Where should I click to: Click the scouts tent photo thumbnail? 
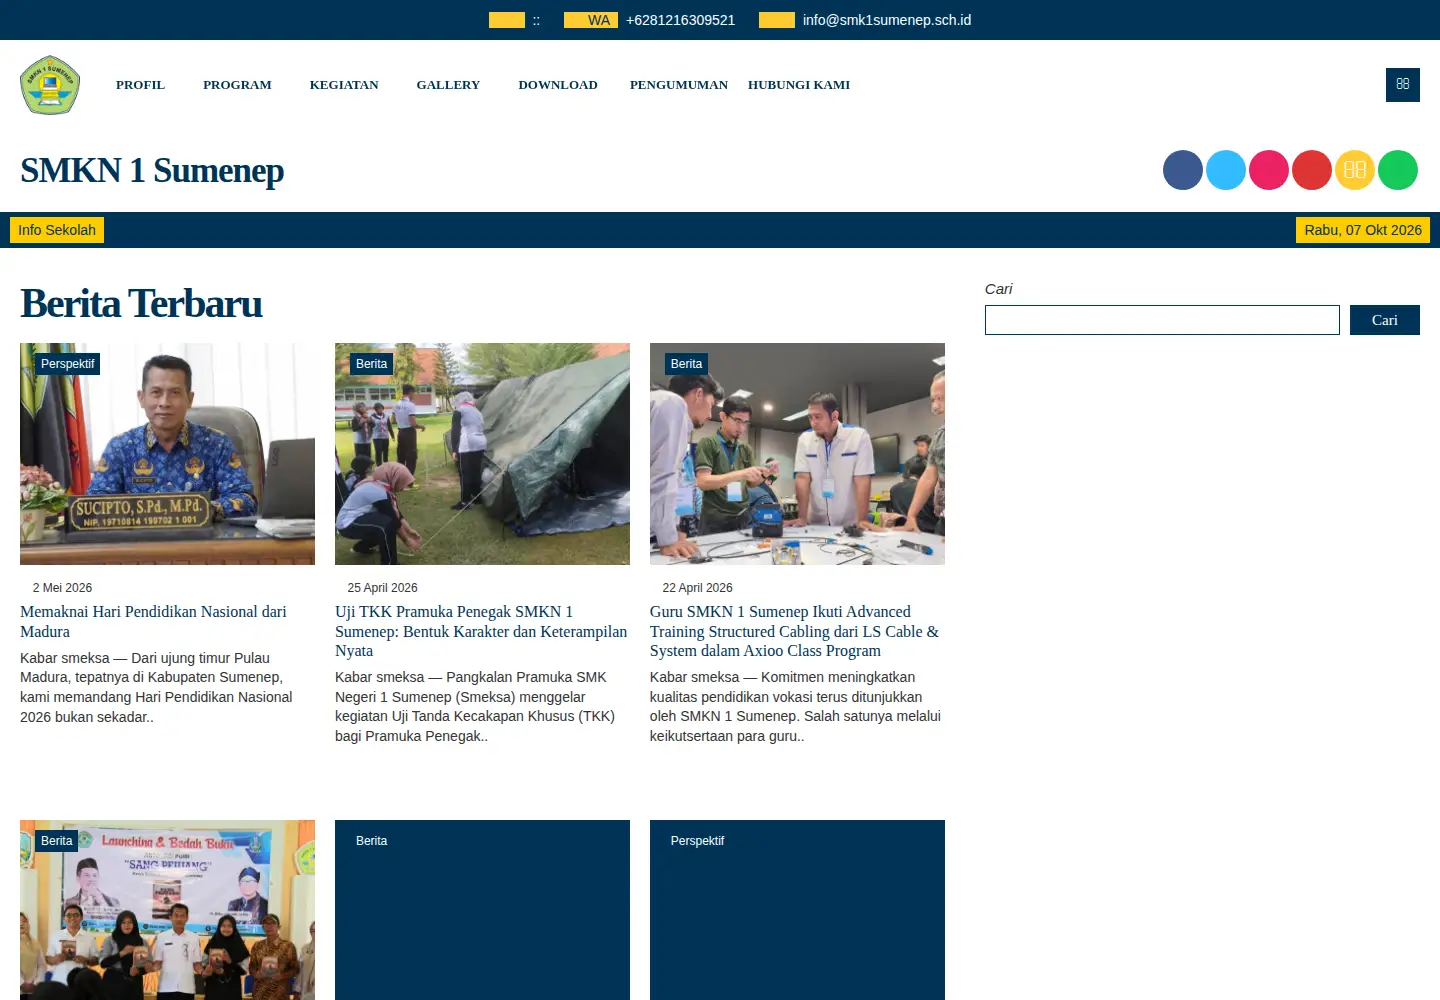click(482, 454)
